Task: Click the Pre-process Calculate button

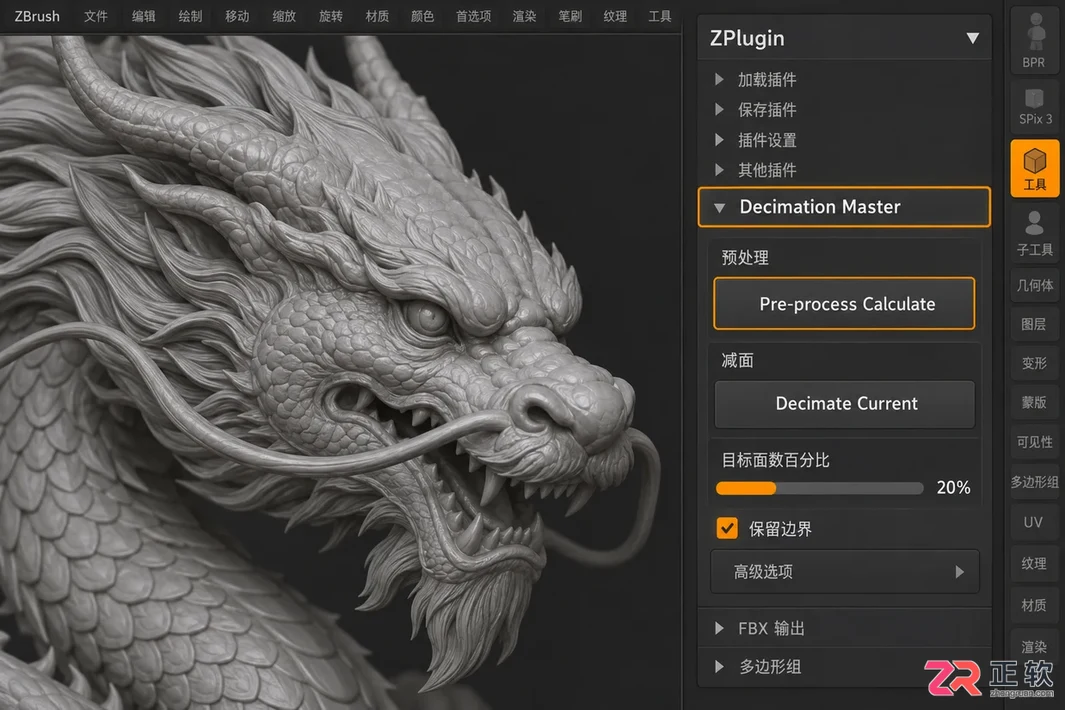Action: (844, 304)
